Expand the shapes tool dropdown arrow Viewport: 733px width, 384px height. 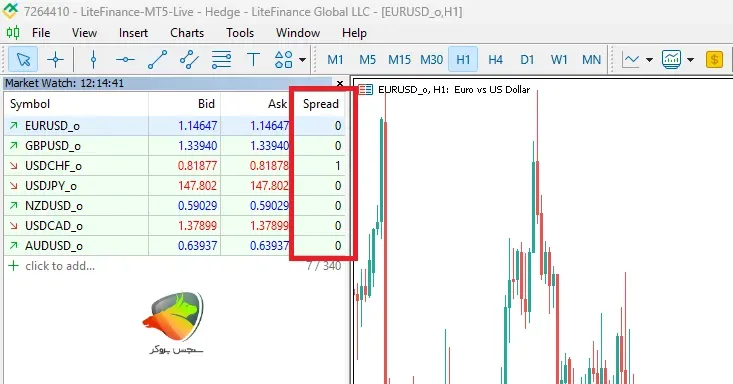tap(302, 59)
